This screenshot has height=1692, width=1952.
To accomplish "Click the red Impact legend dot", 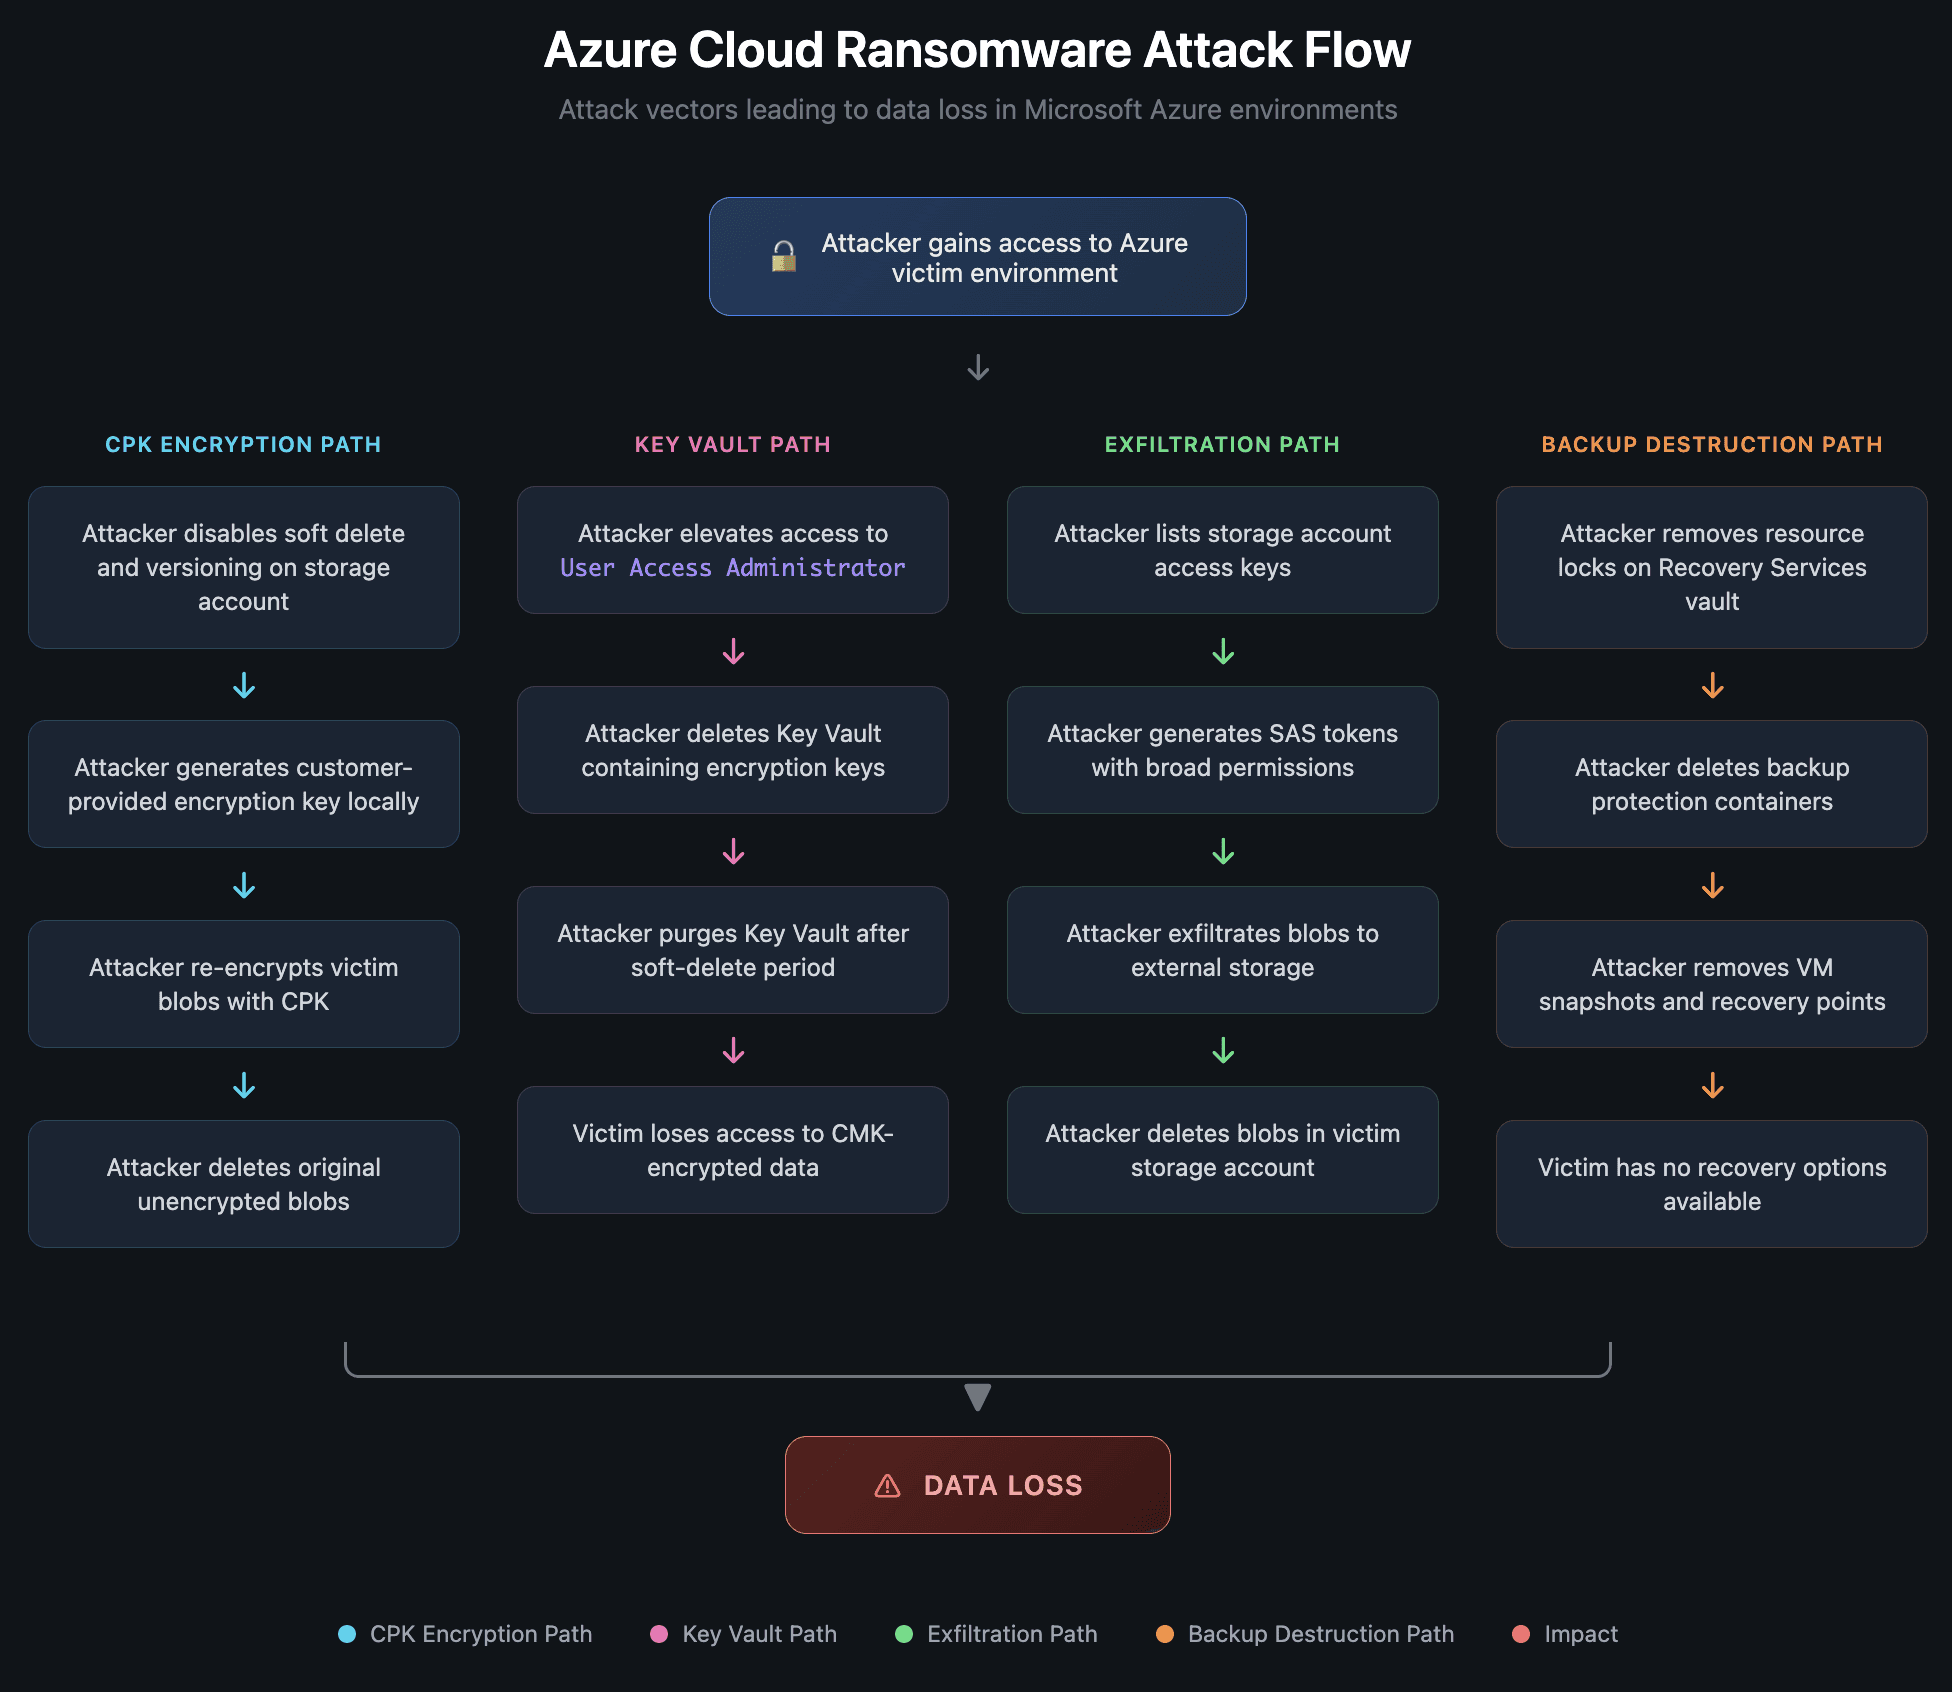I will click(1521, 1634).
